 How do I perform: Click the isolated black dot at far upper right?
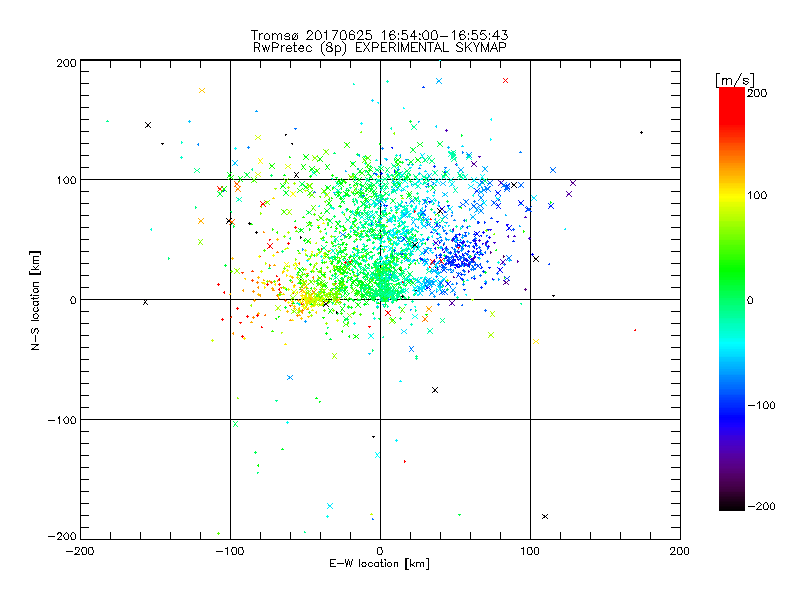(641, 133)
